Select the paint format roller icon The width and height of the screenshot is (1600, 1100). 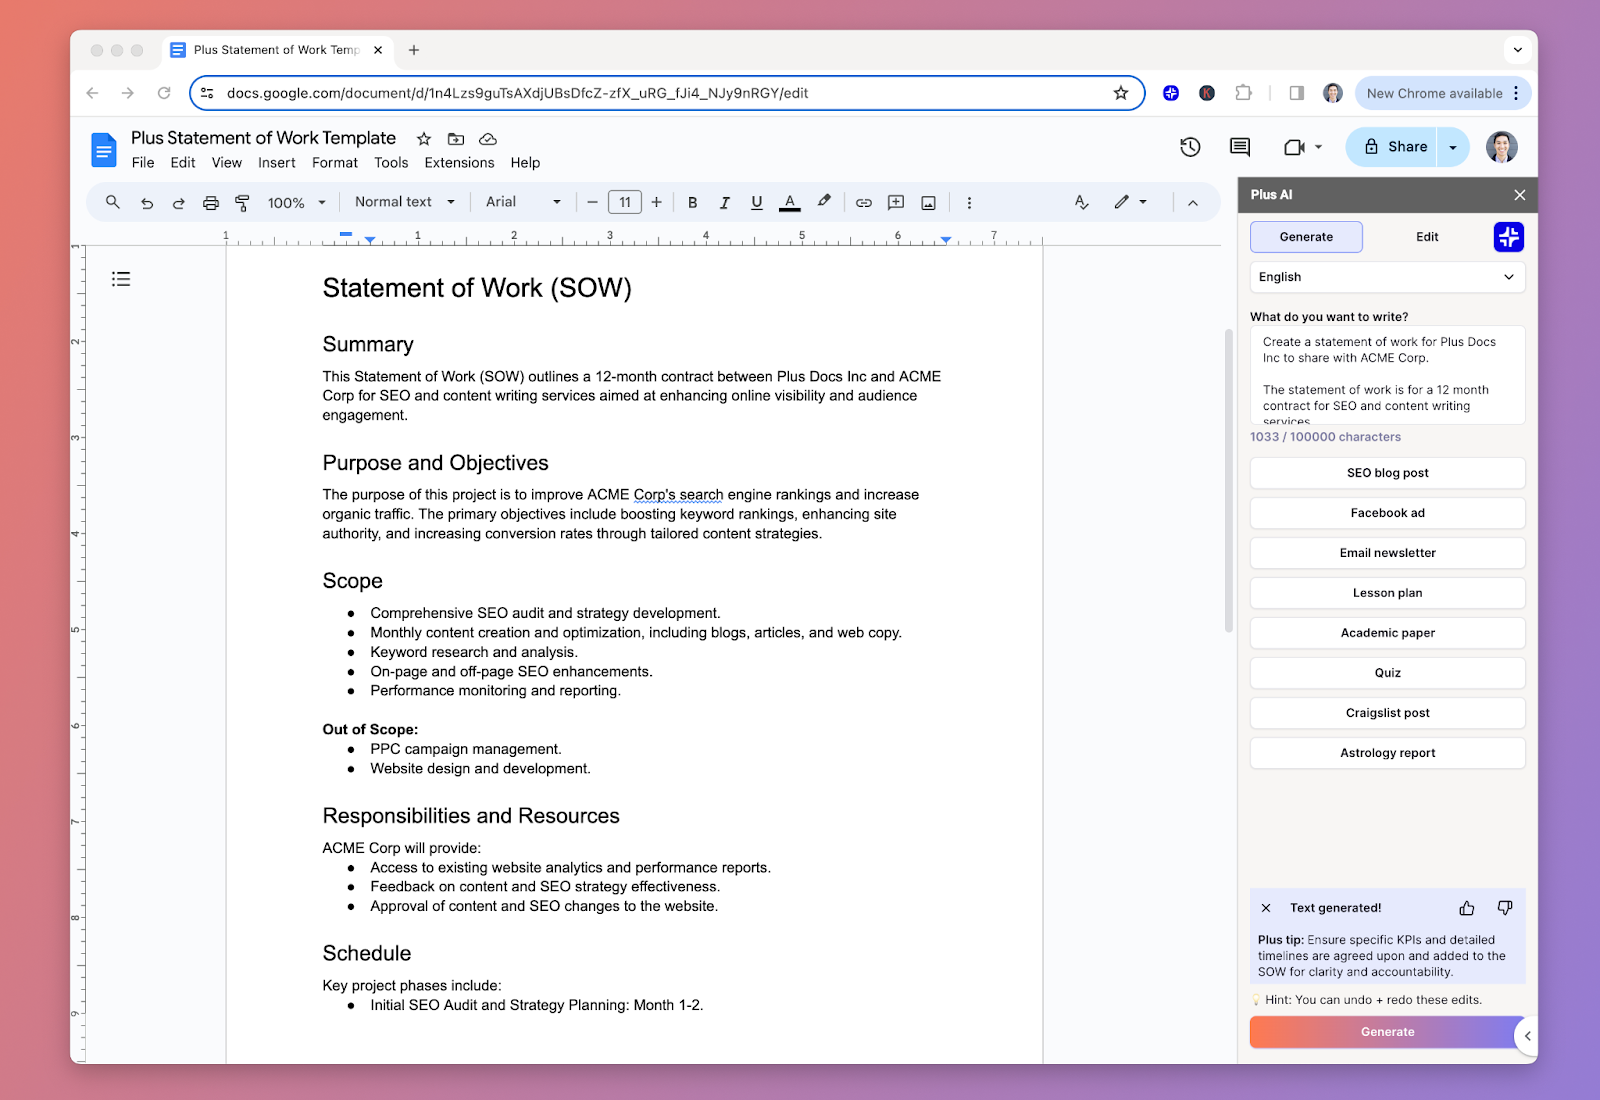click(x=242, y=203)
